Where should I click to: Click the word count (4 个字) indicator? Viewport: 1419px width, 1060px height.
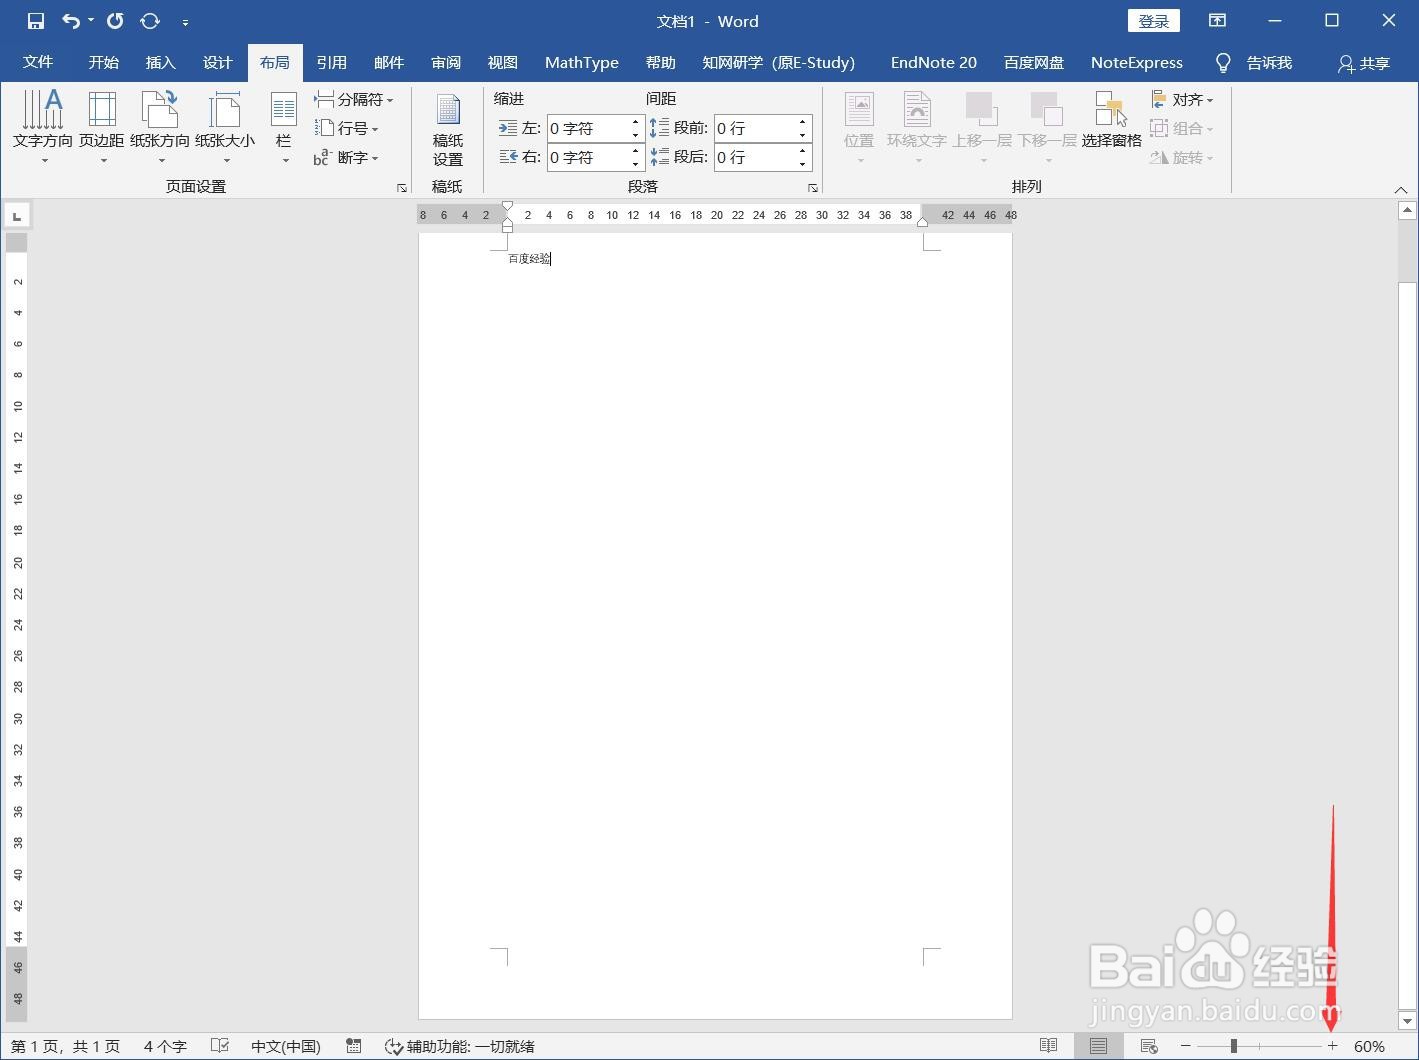[165, 1046]
